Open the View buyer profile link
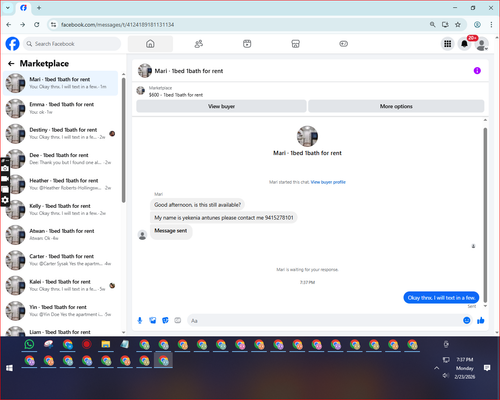500x400 pixels. (x=328, y=182)
